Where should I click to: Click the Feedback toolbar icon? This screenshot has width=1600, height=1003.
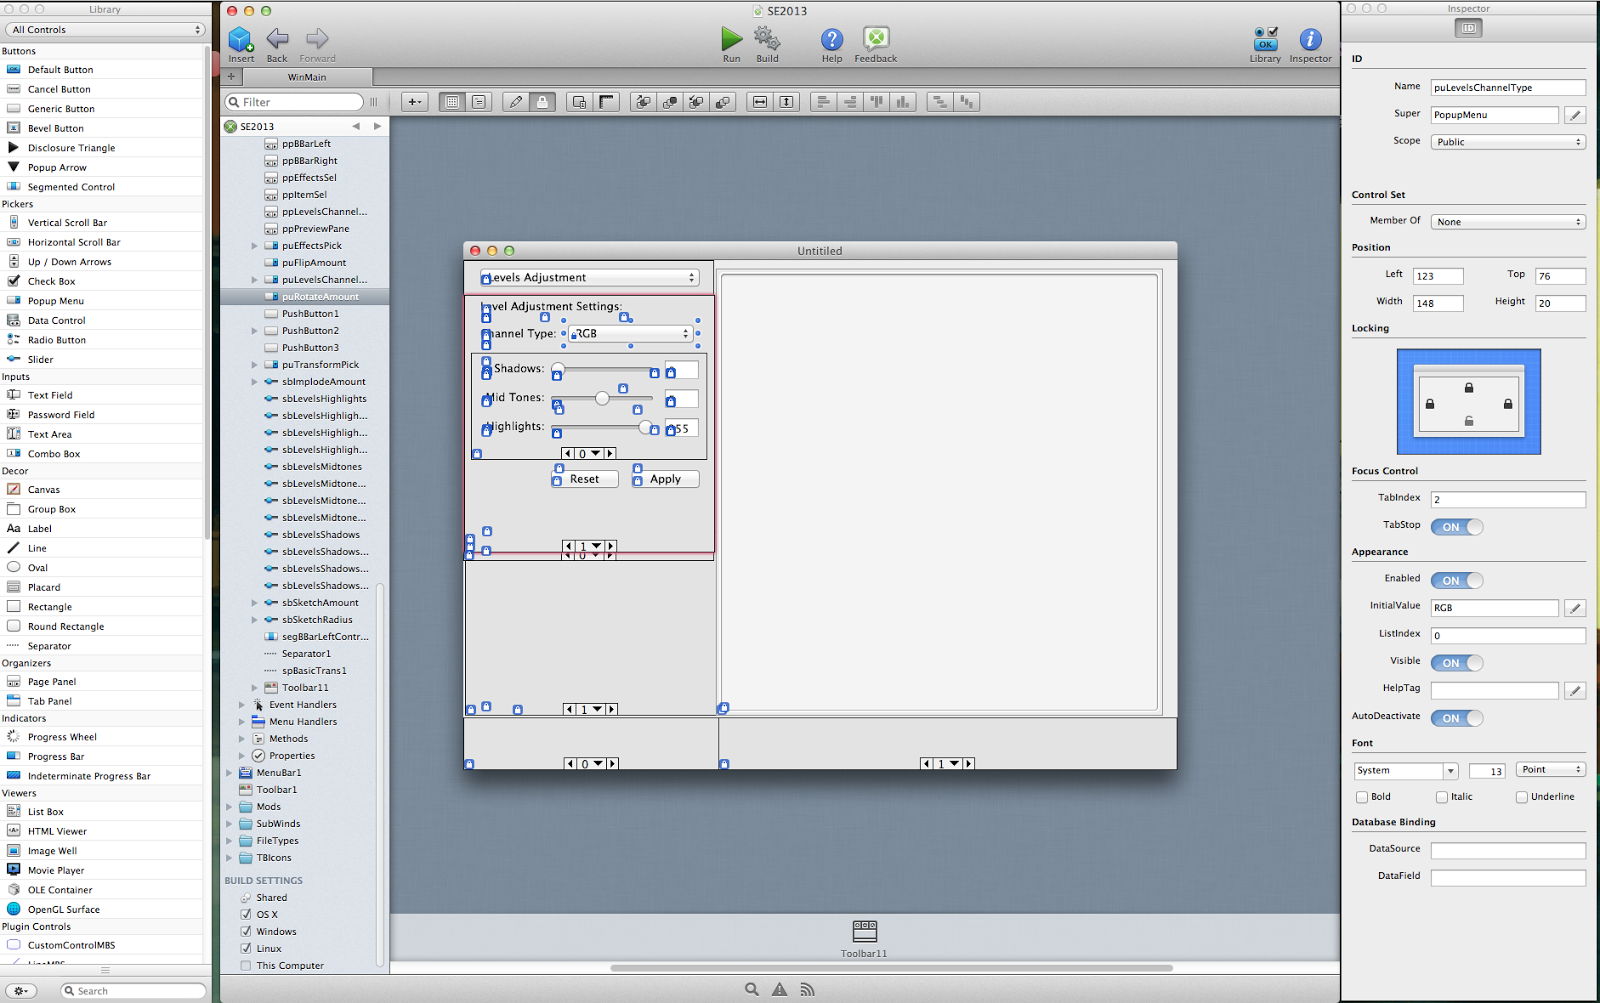point(876,39)
